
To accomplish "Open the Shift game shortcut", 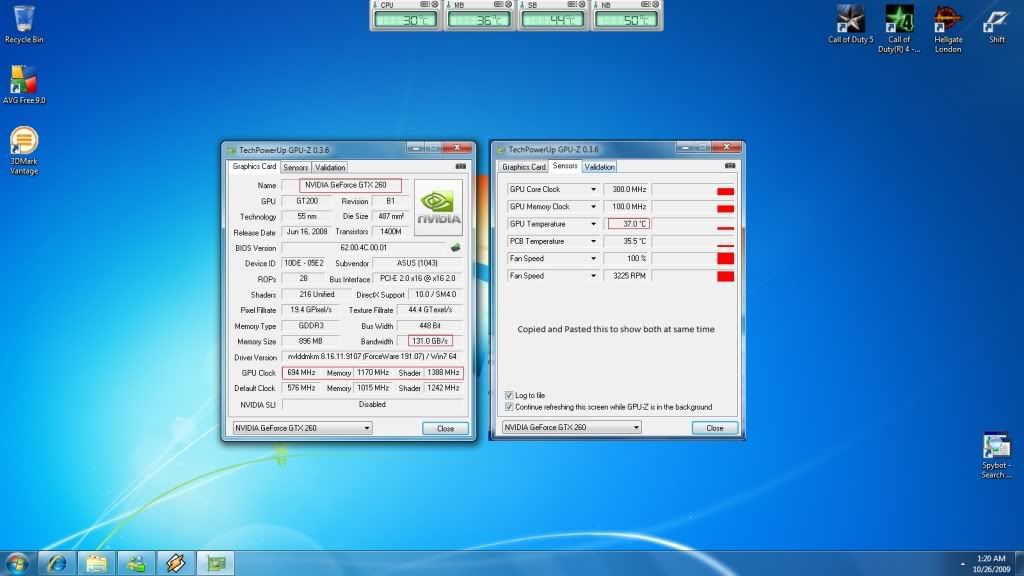I will [997, 24].
